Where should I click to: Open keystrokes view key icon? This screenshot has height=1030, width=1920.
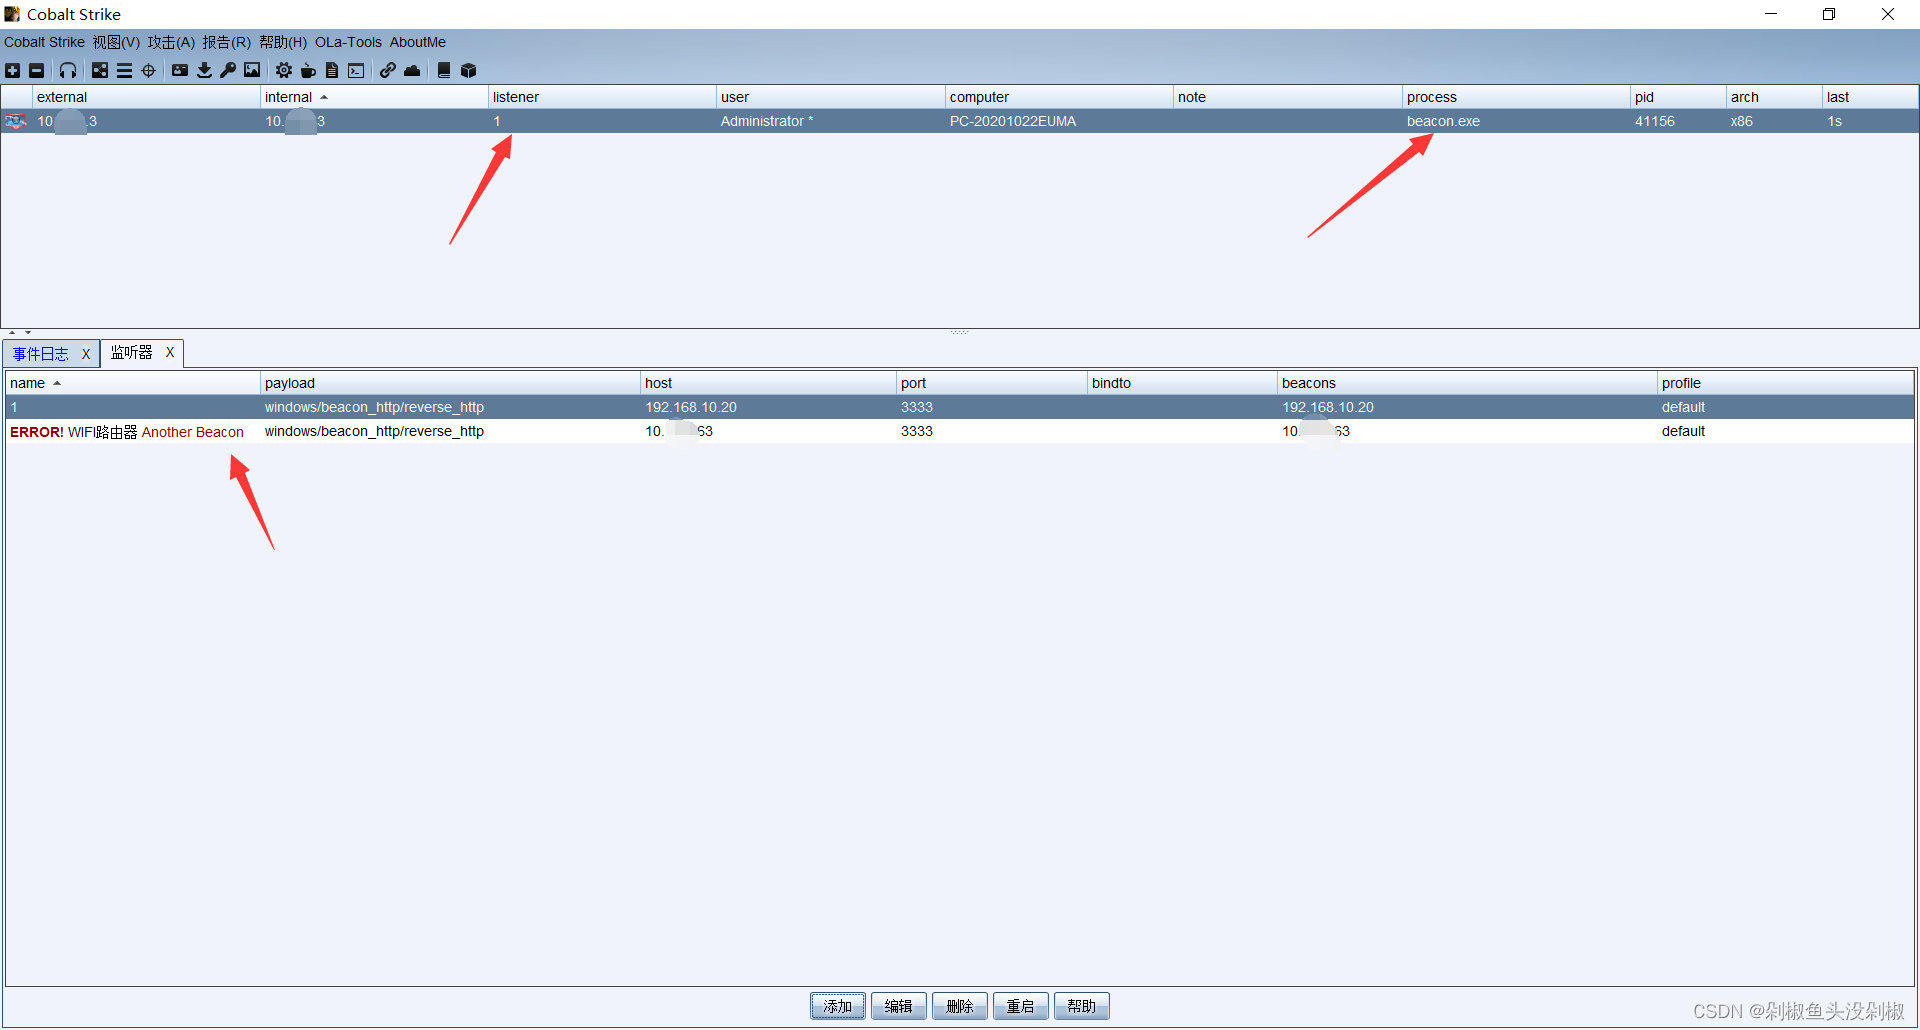228,70
